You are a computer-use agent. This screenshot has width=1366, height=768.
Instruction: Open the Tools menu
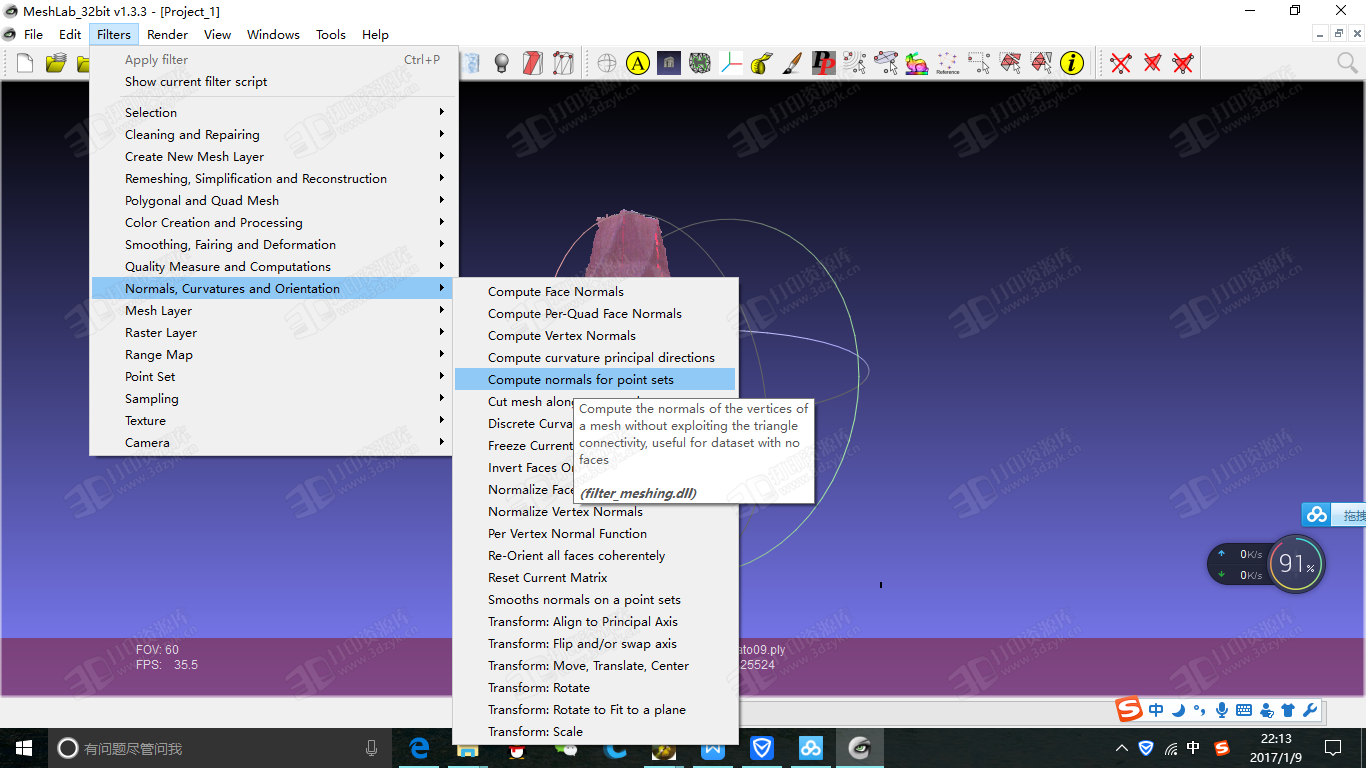pyautogui.click(x=331, y=34)
